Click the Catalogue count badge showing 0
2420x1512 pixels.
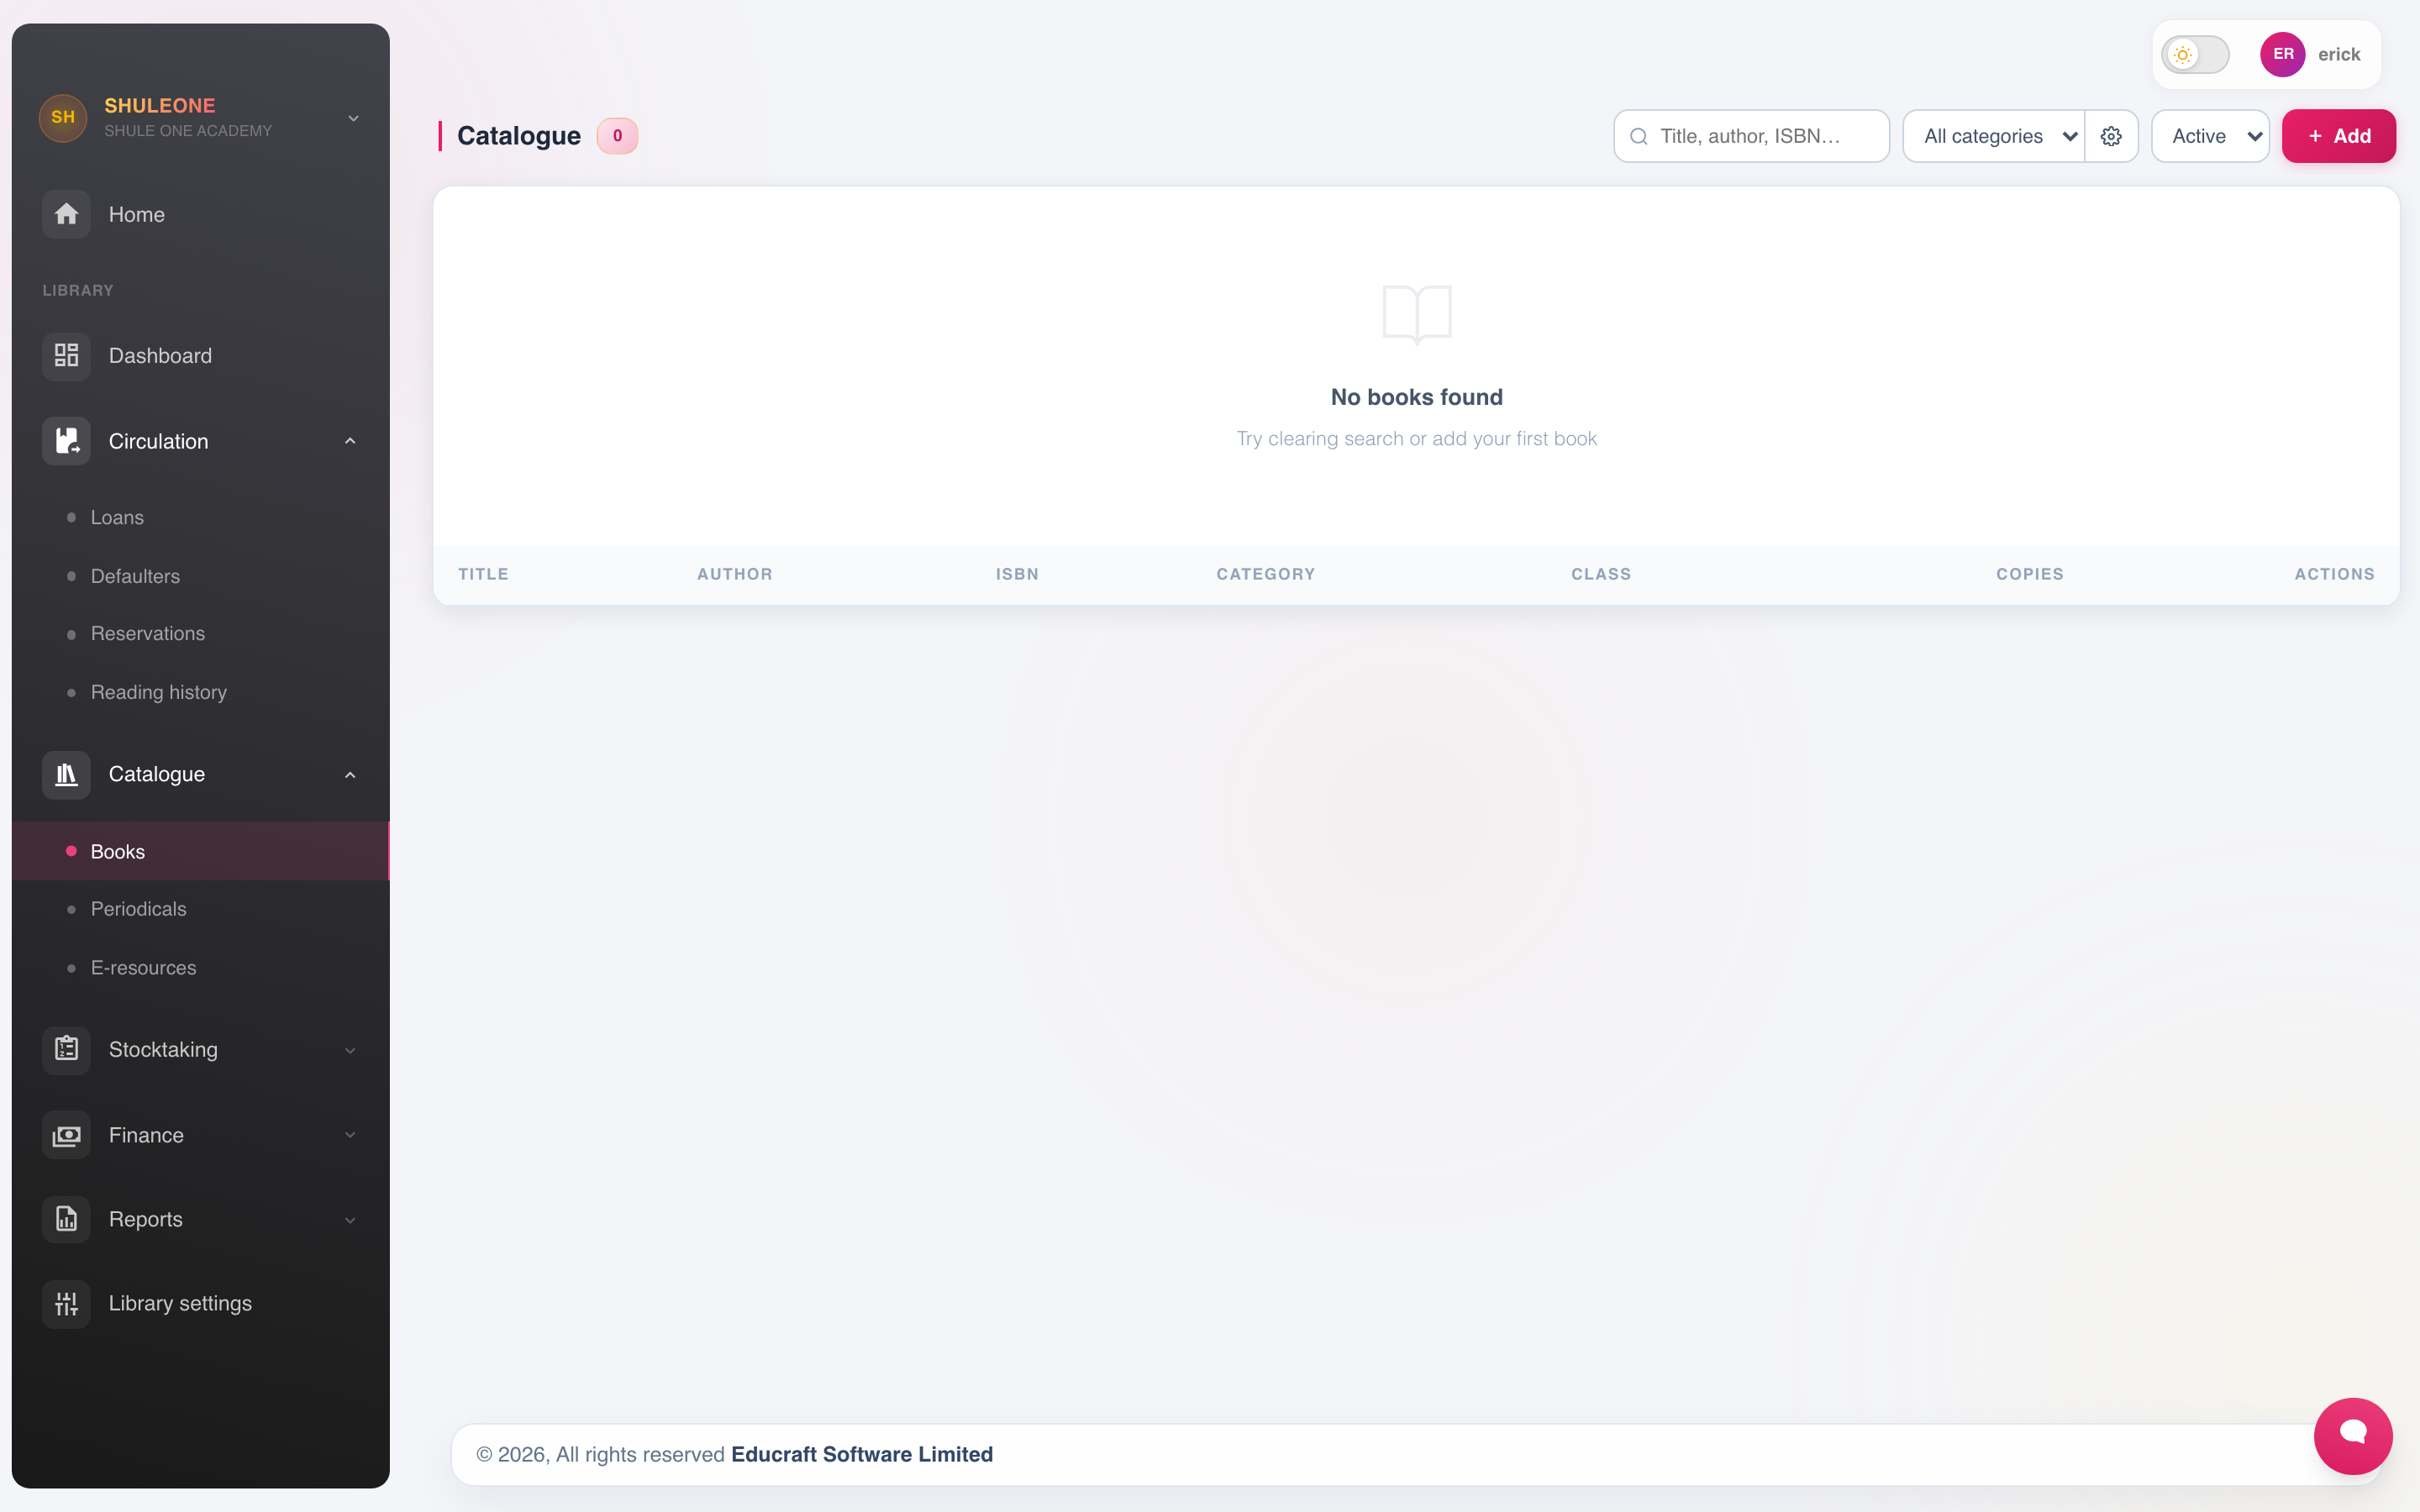coord(617,136)
